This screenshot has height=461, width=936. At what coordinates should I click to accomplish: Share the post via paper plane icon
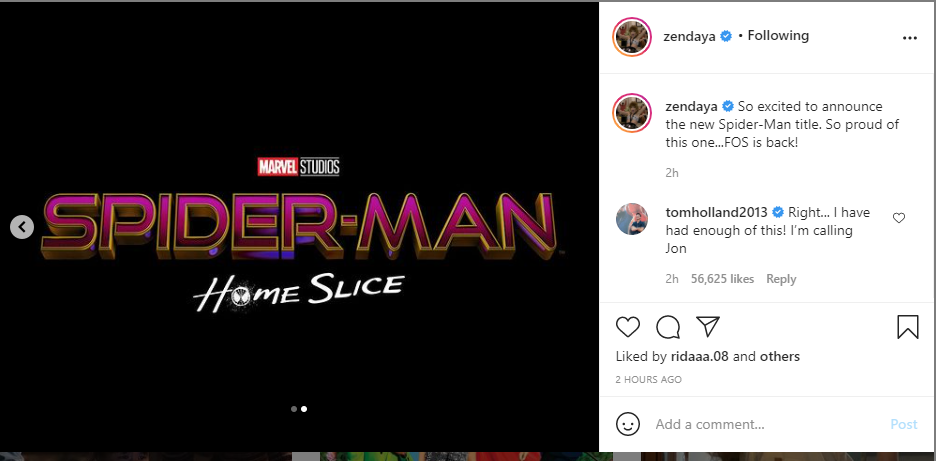707,327
